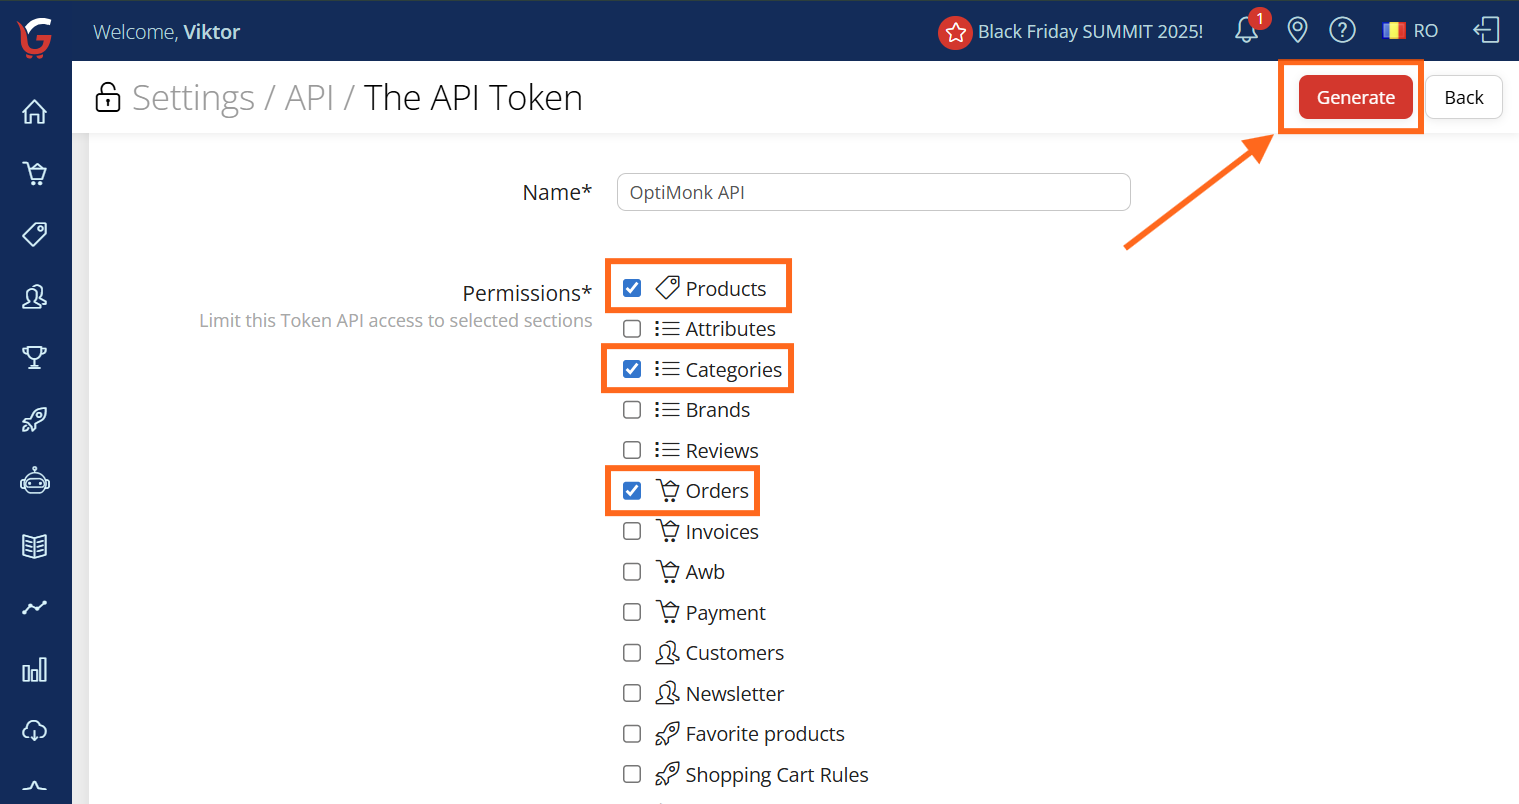
Task: Click the robot icon in sidebar
Action: (x=35, y=482)
